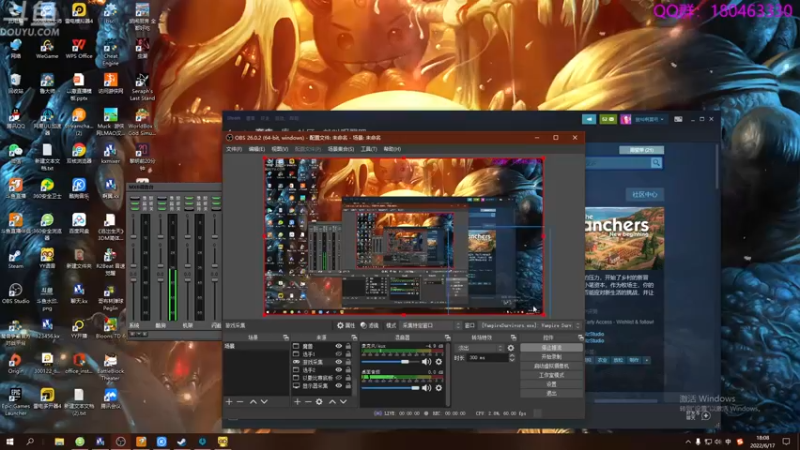This screenshot has width=800, height=450.
Task: Mute the 桌面音频 speaker icon
Action: [x=426, y=388]
